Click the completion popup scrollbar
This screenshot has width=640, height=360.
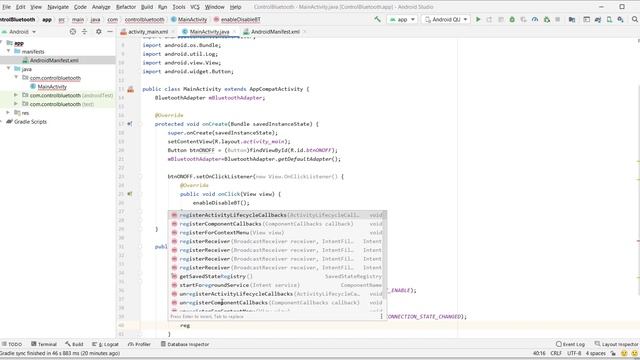click(385, 255)
